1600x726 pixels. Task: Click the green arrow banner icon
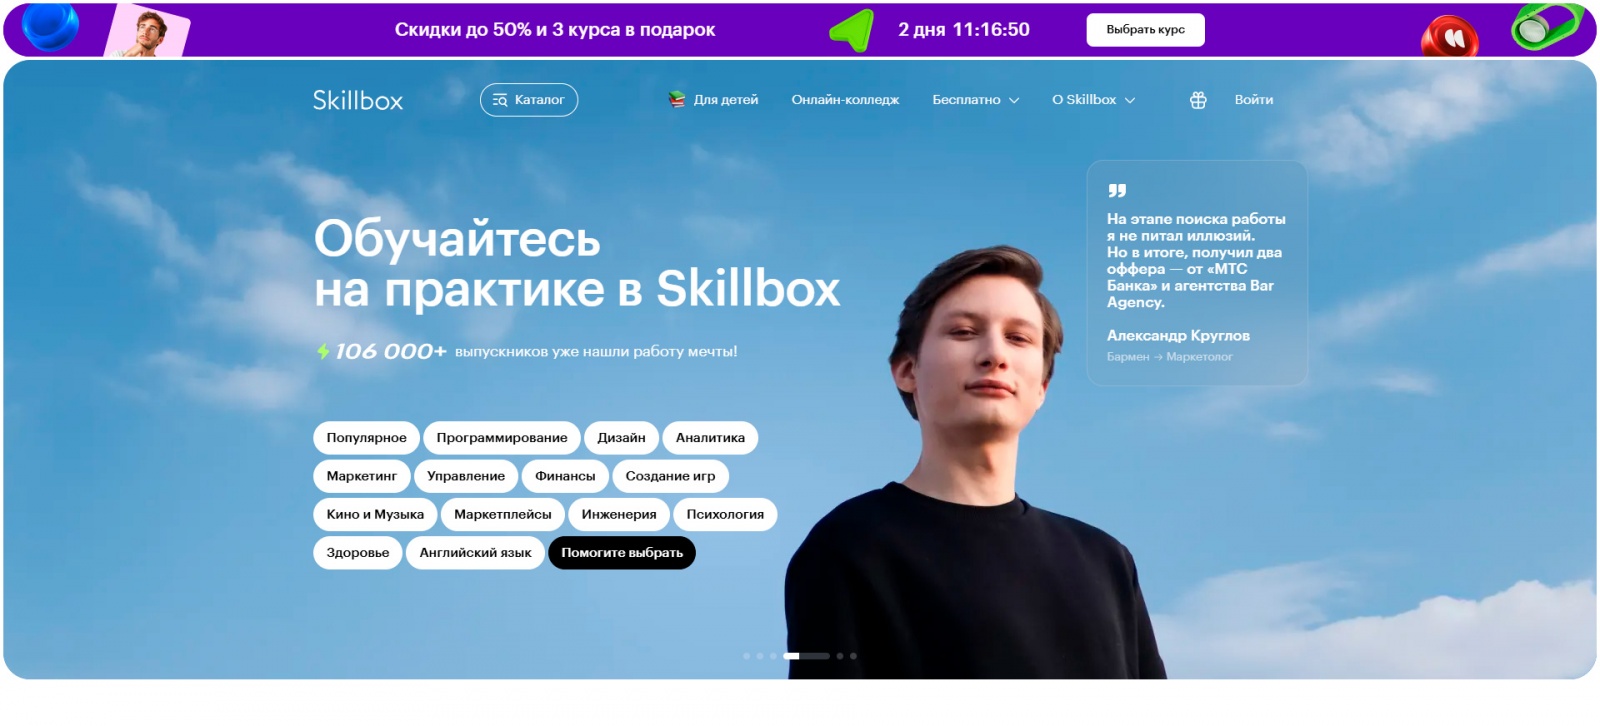click(x=853, y=30)
